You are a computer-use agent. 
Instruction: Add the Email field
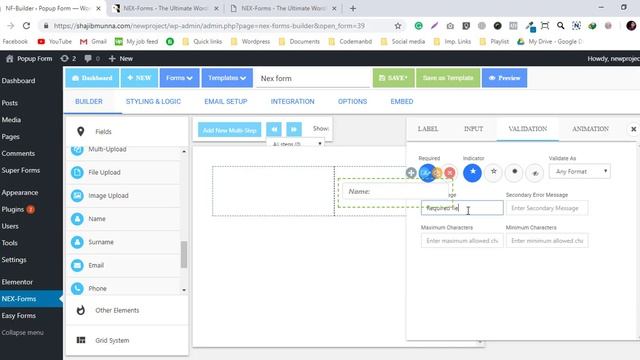pyautogui.click(x=122, y=265)
